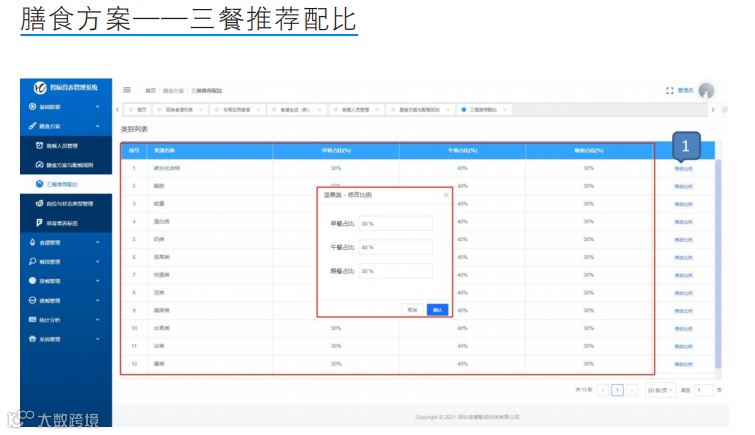Viewport: 755px width, 435px height.
Task: Close the 修改比例 dialog with X
Action: [446, 195]
